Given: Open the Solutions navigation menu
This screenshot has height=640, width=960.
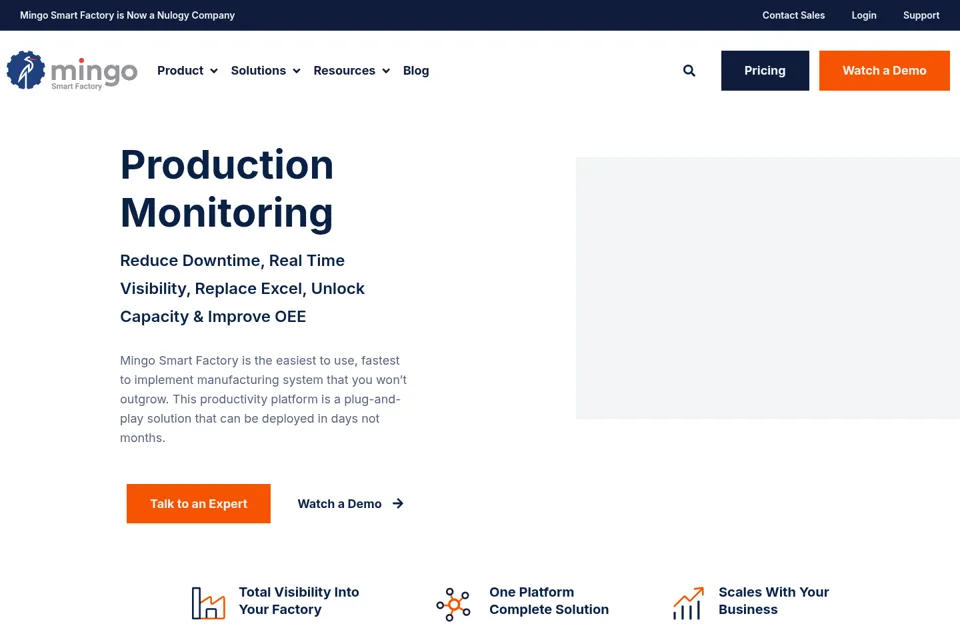Looking at the screenshot, I should click(x=266, y=70).
